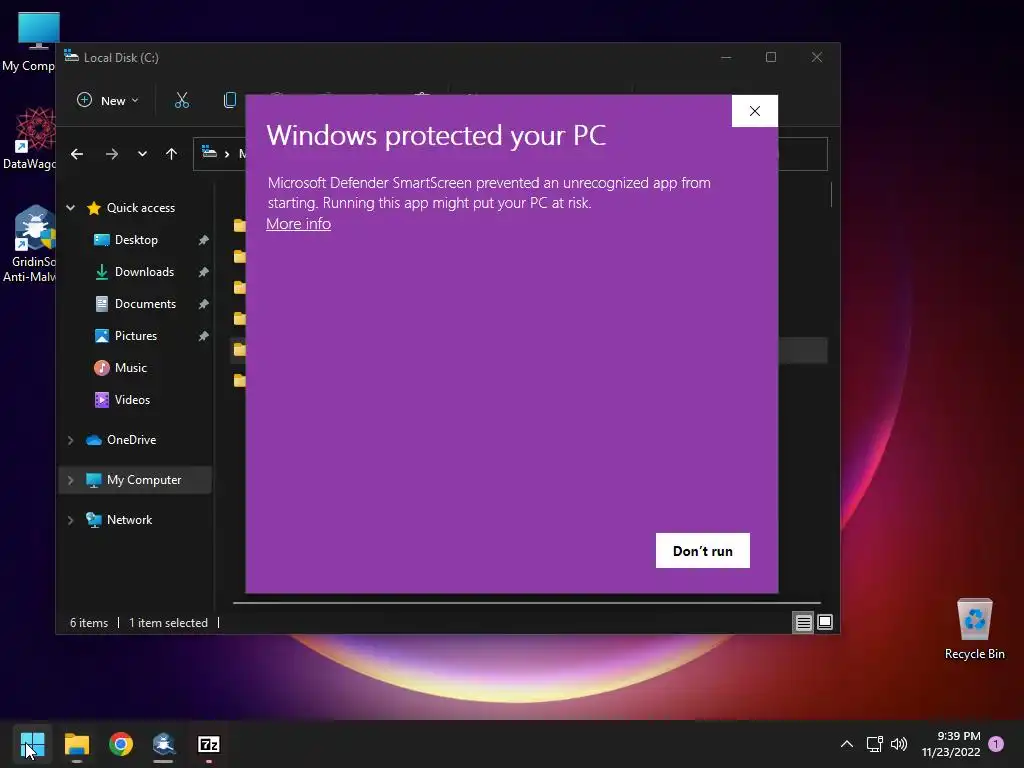Click the Don't run button
The height and width of the screenshot is (768, 1024).
[703, 551]
